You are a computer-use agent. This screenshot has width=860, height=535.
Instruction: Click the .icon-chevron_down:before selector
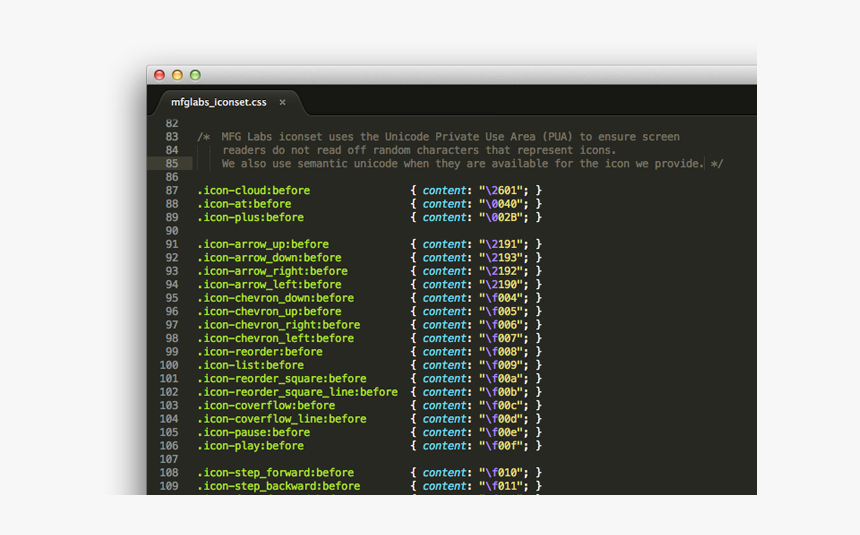(x=275, y=298)
